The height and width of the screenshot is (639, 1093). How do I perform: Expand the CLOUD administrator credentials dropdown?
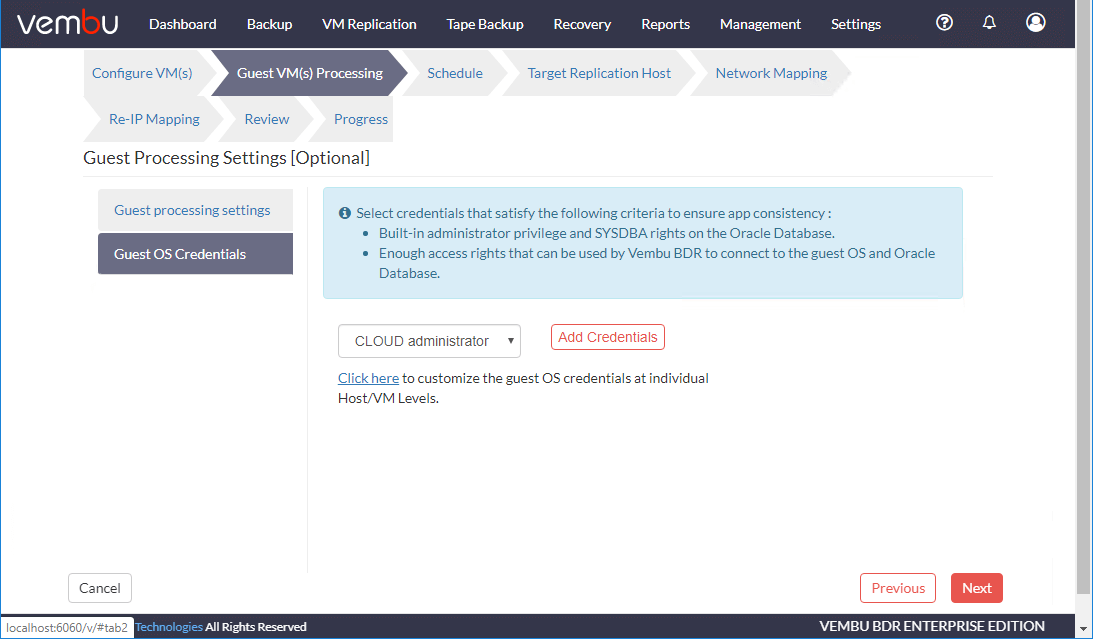coord(429,341)
